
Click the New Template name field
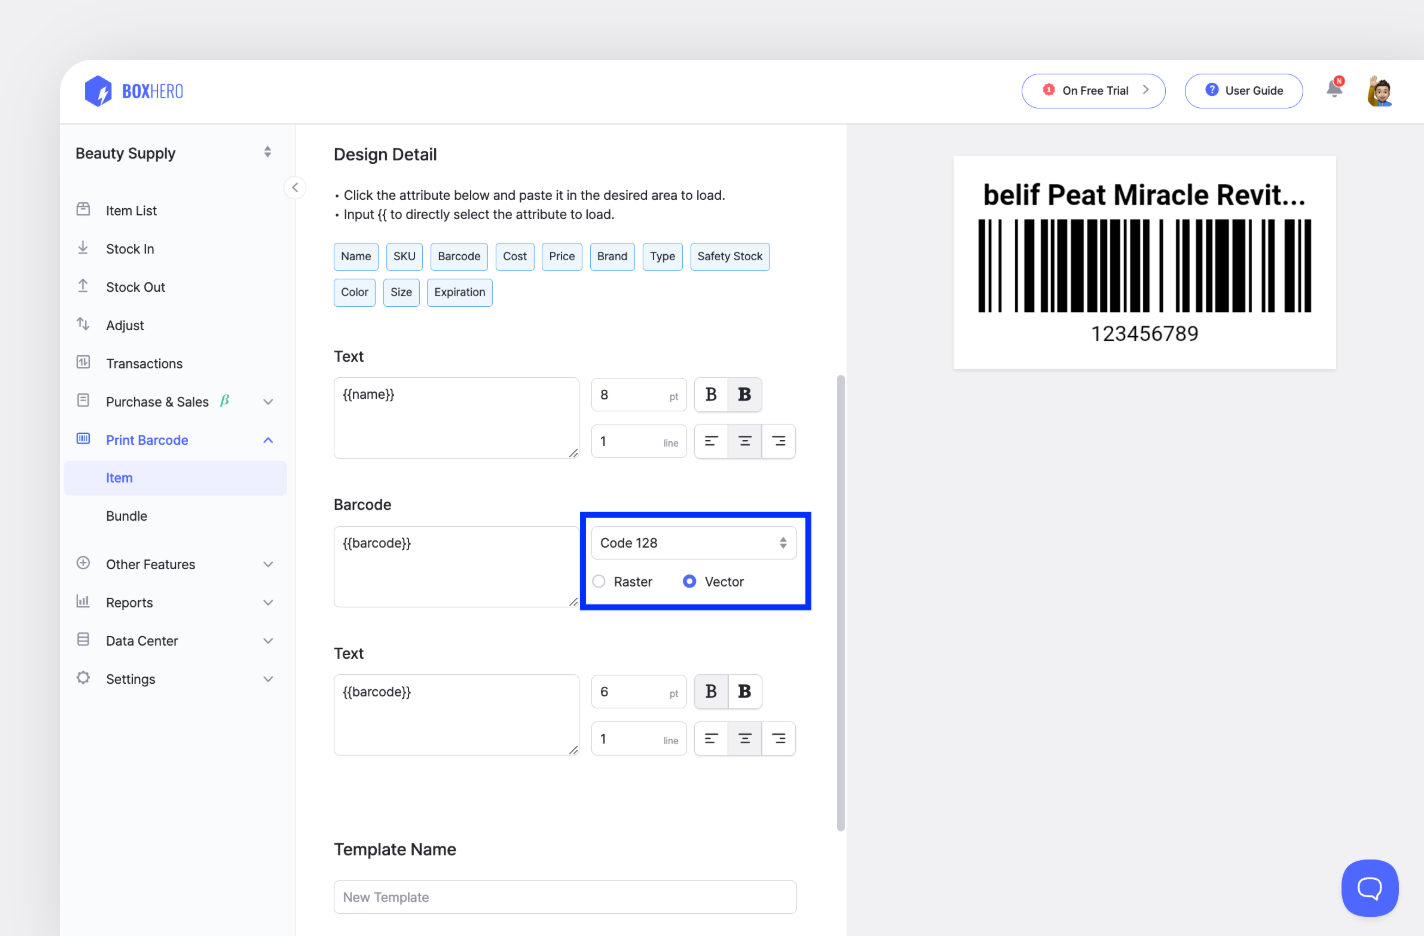[x=564, y=897]
